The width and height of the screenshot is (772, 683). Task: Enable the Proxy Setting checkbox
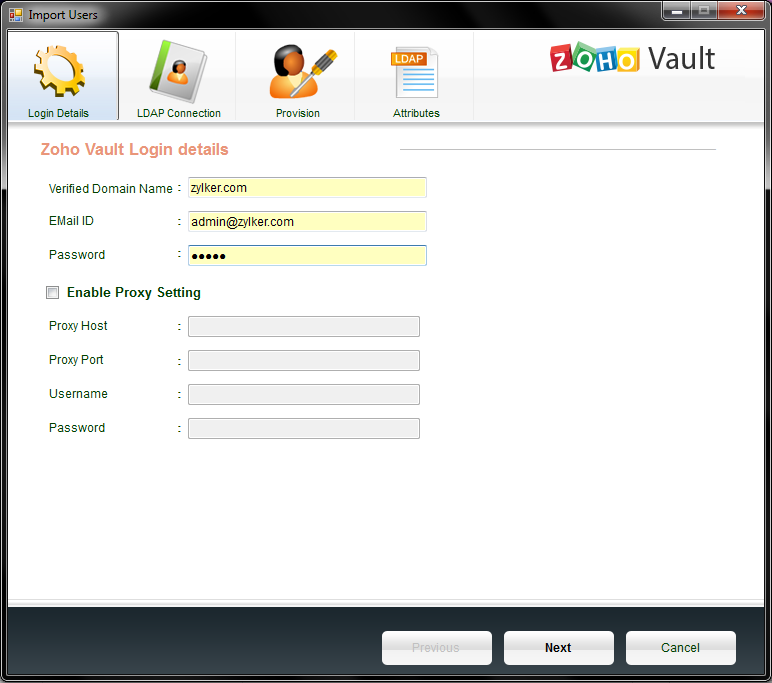coord(53,293)
